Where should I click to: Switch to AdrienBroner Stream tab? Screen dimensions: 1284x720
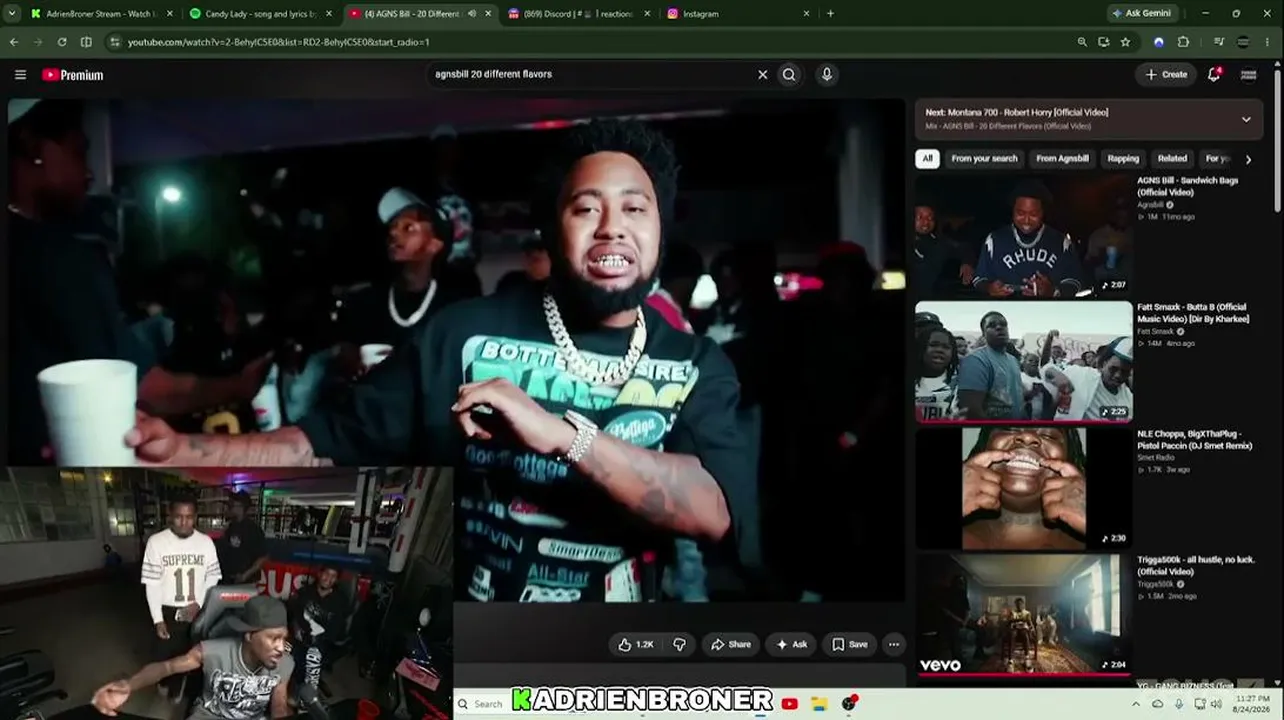[x=102, y=14]
